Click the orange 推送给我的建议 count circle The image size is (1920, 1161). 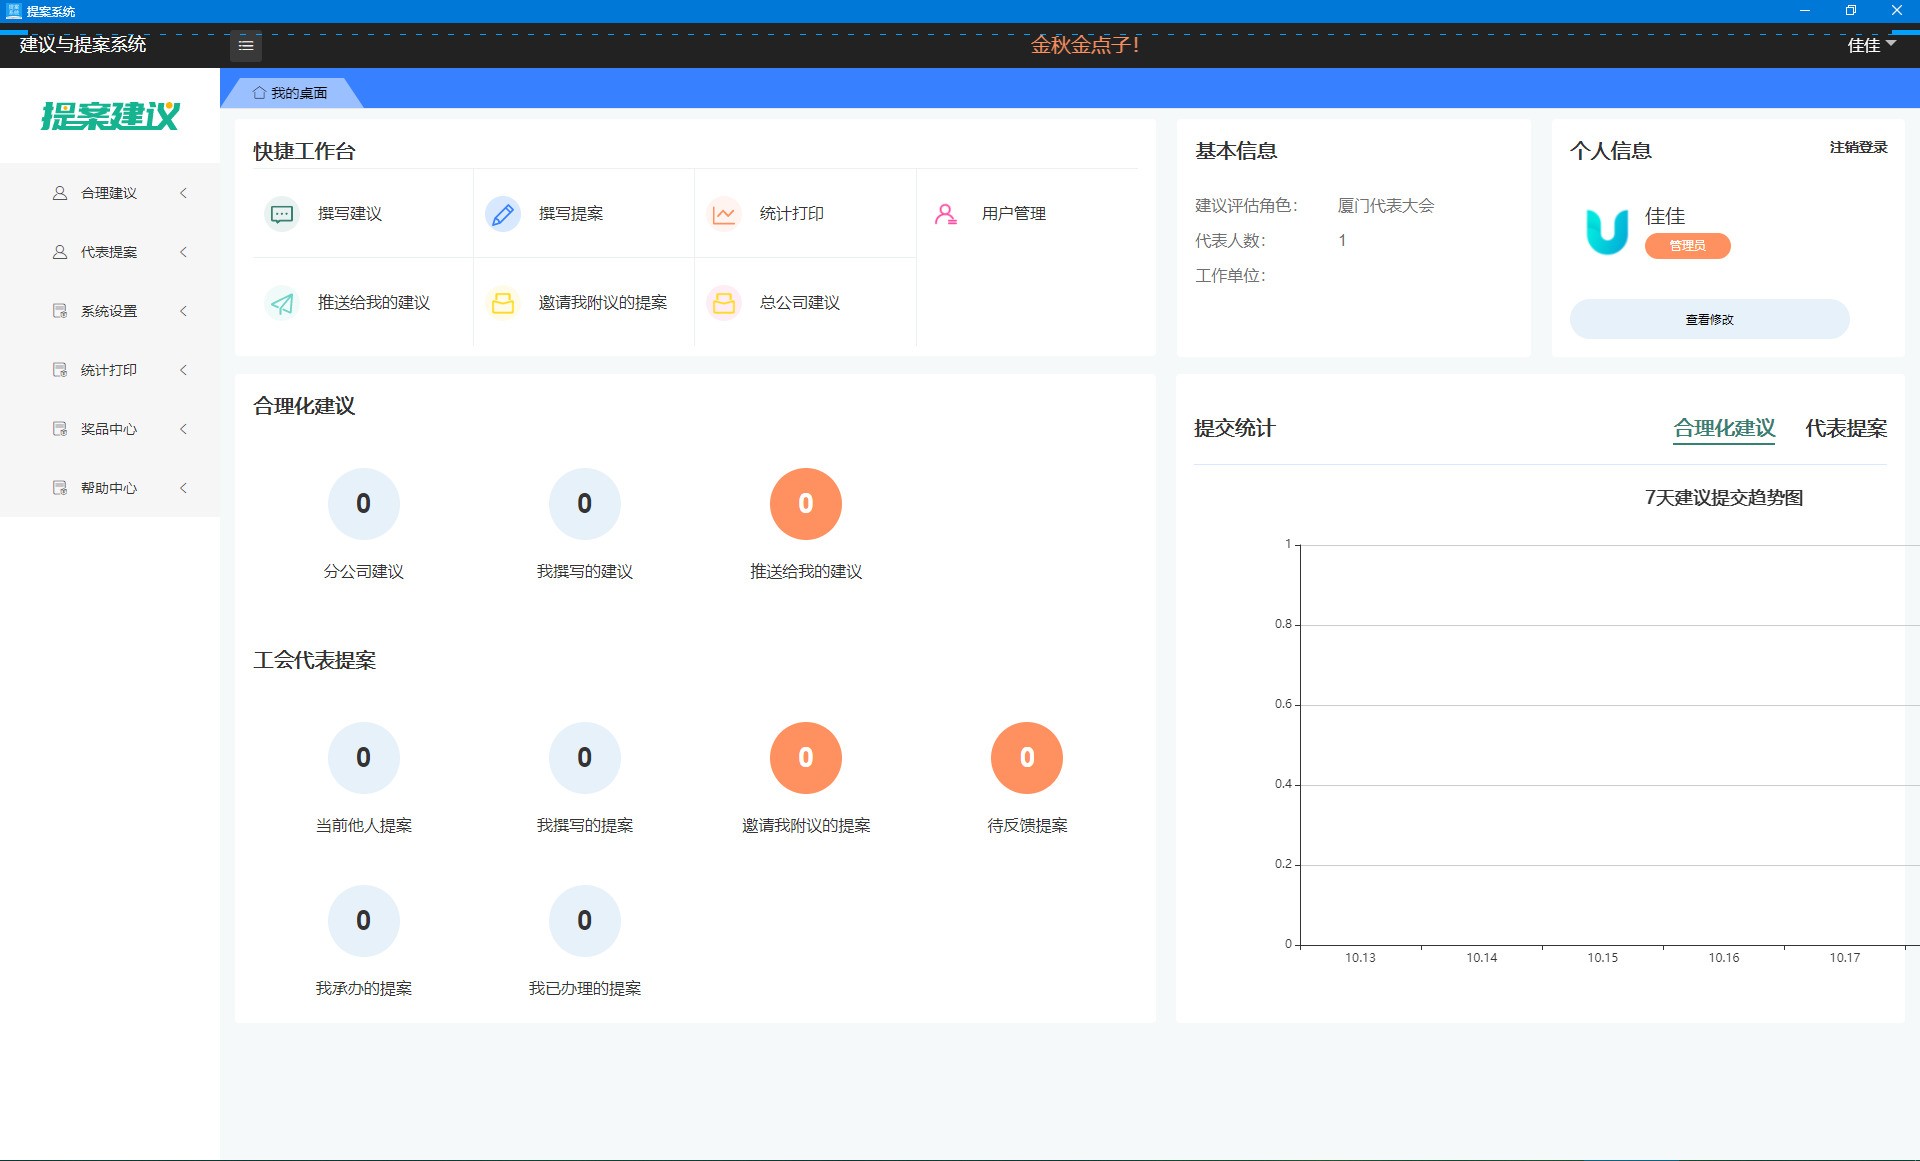pyautogui.click(x=805, y=504)
